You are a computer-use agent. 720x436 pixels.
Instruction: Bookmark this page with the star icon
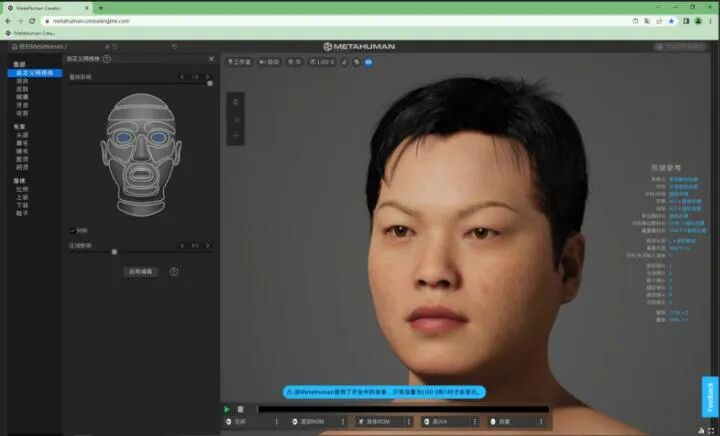click(671, 21)
